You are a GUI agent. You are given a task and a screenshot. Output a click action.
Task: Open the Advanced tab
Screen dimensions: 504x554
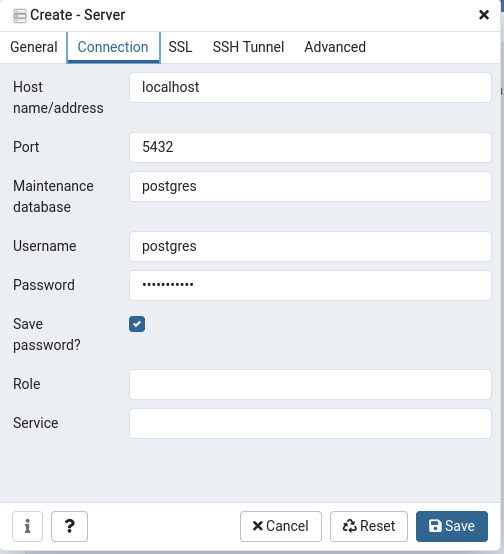coord(335,47)
